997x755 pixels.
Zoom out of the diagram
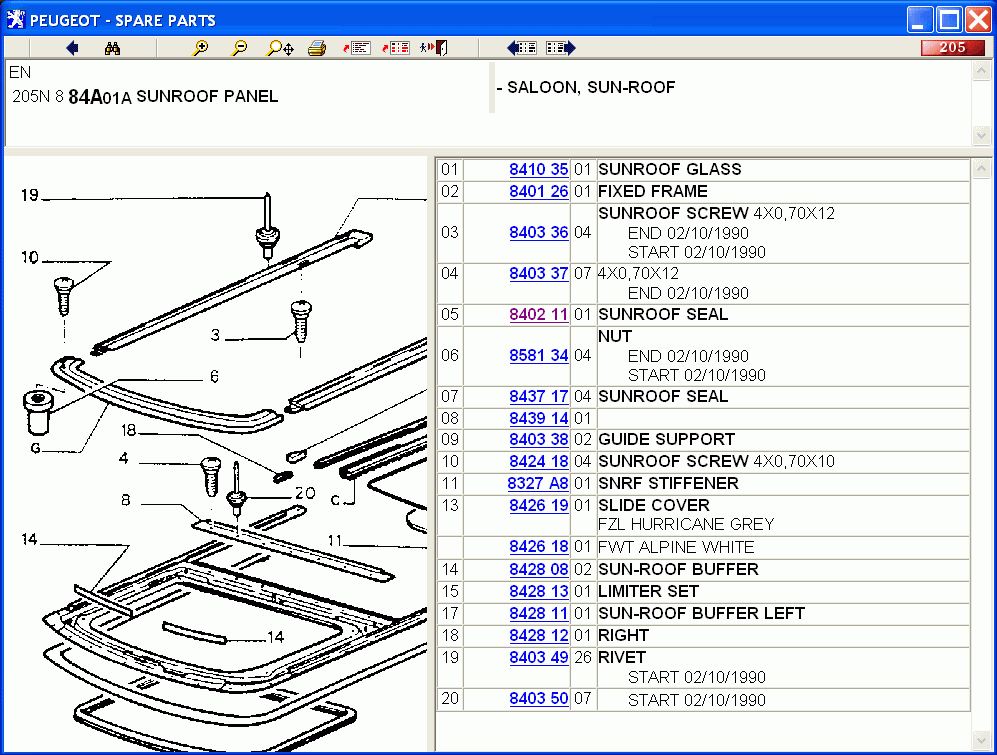coord(239,48)
